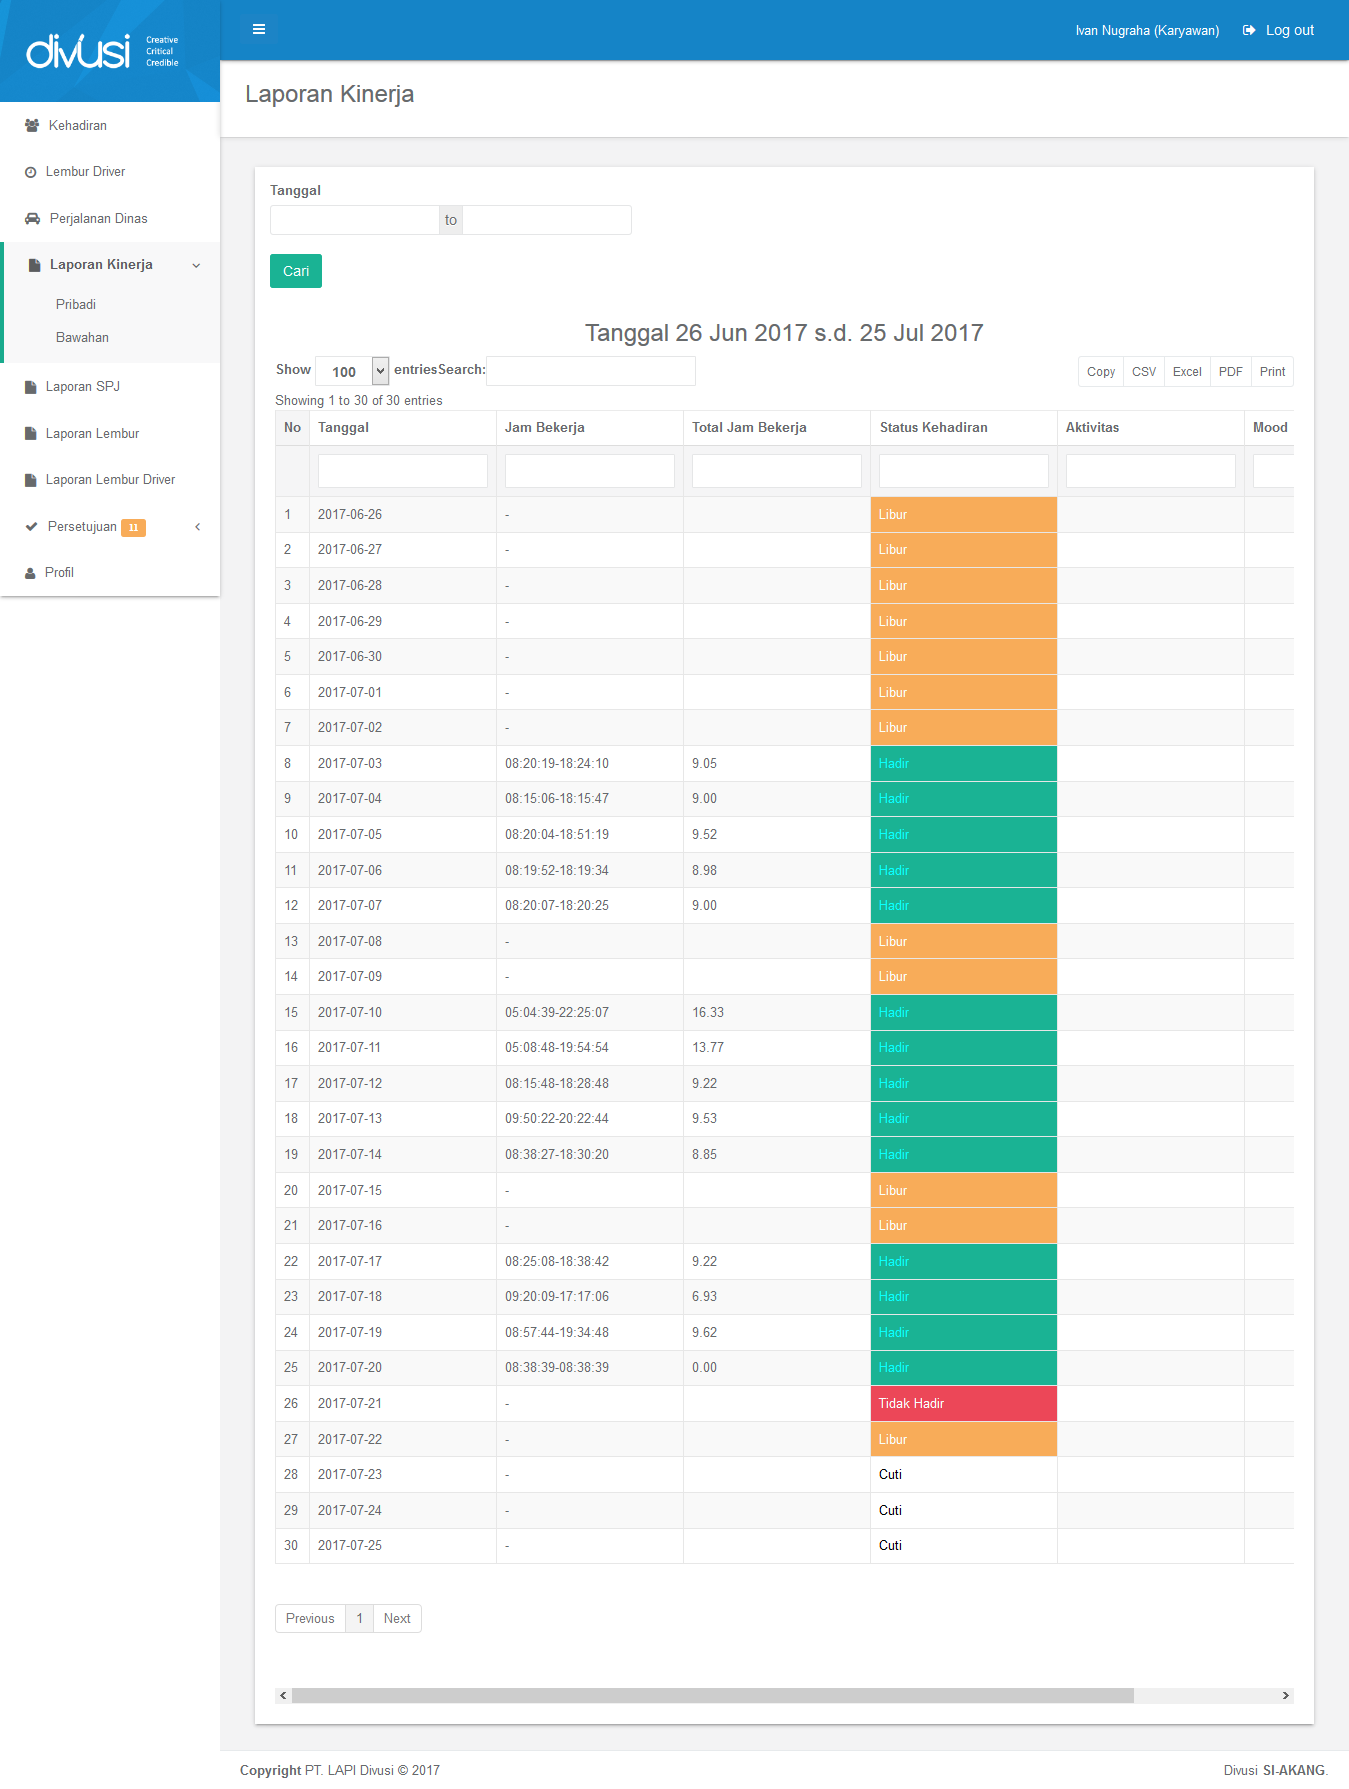1349x1789 pixels.
Task: Click the Profil user icon
Action: pos(31,573)
